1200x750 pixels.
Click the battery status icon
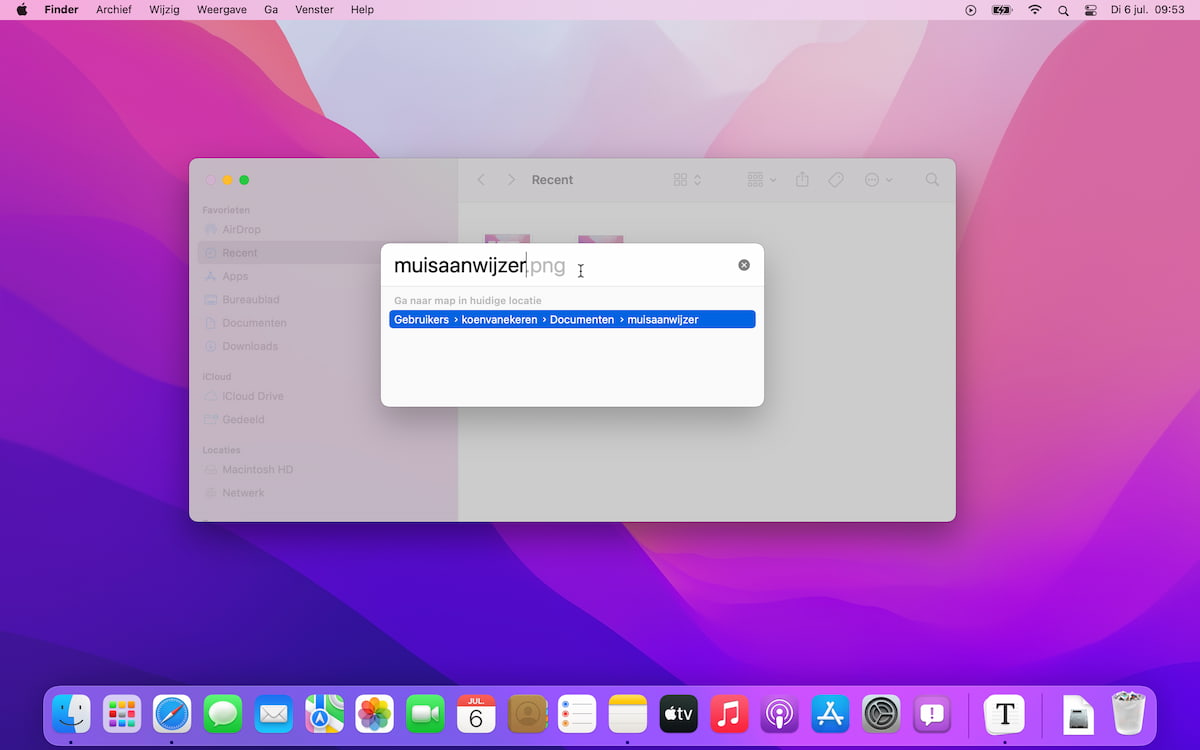(1001, 10)
